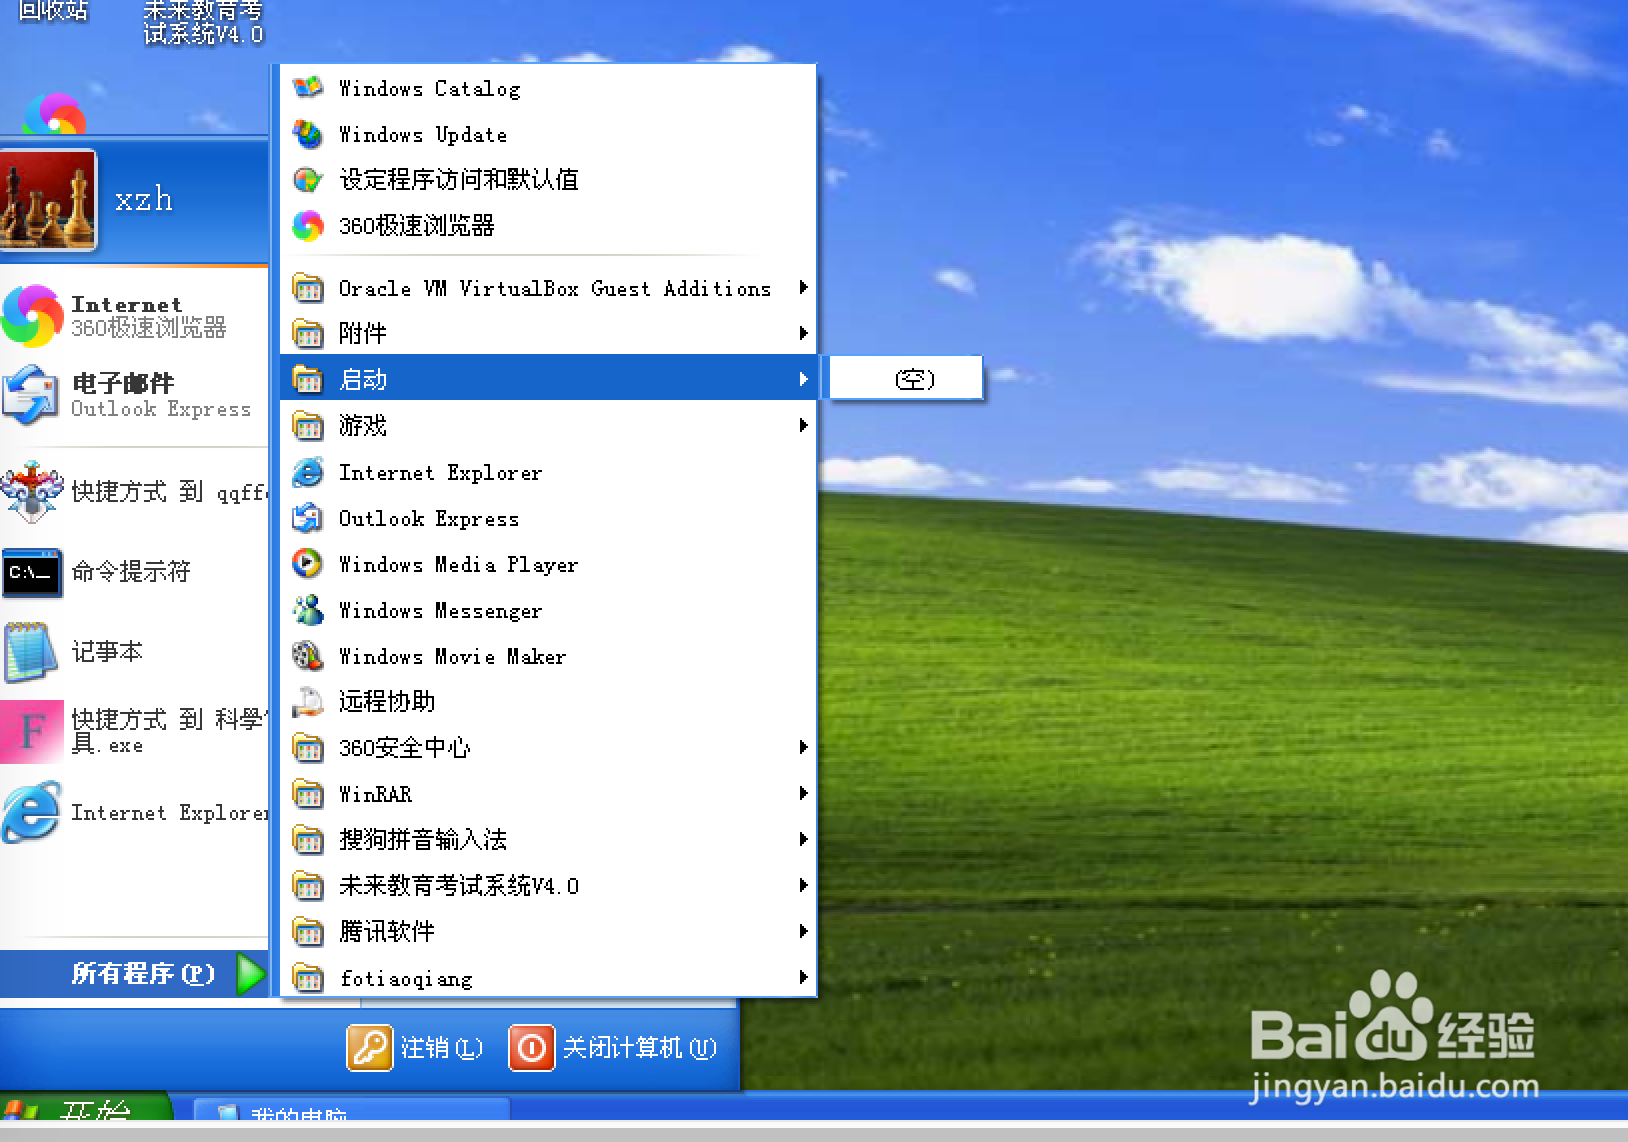Click the green All Programs arrow

pyautogui.click(x=251, y=974)
